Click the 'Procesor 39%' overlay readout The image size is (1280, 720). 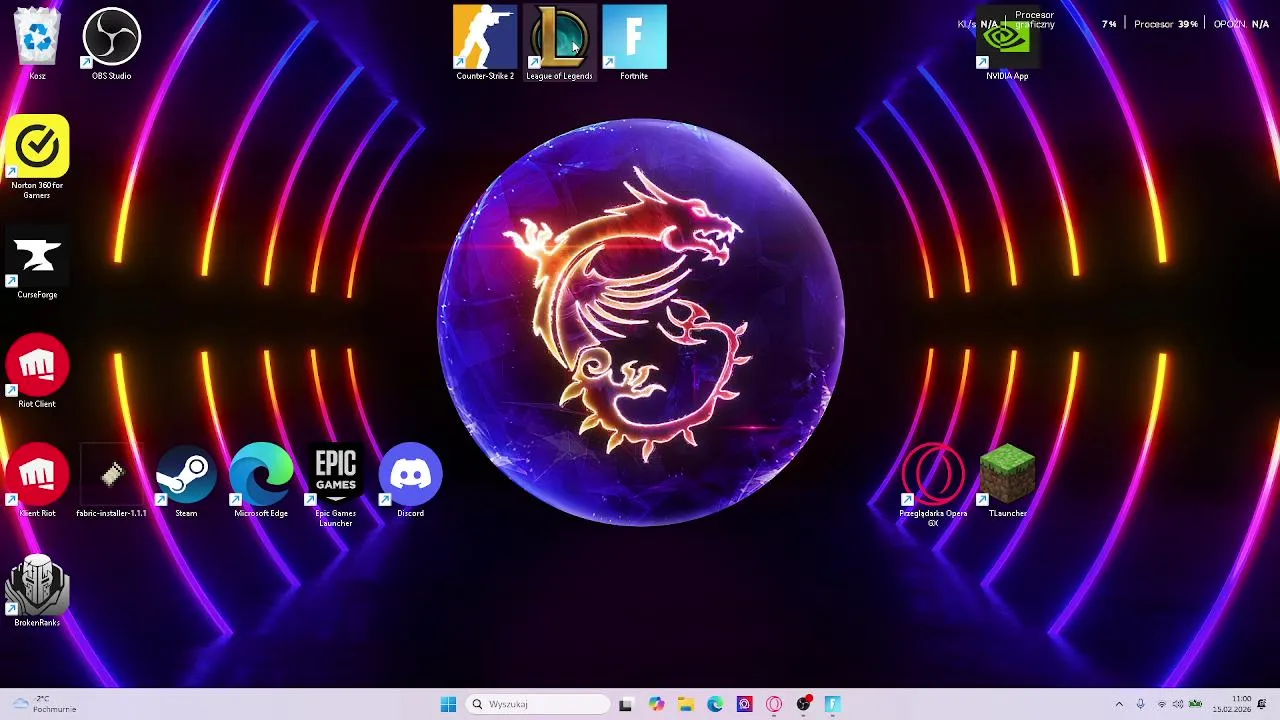1165,24
